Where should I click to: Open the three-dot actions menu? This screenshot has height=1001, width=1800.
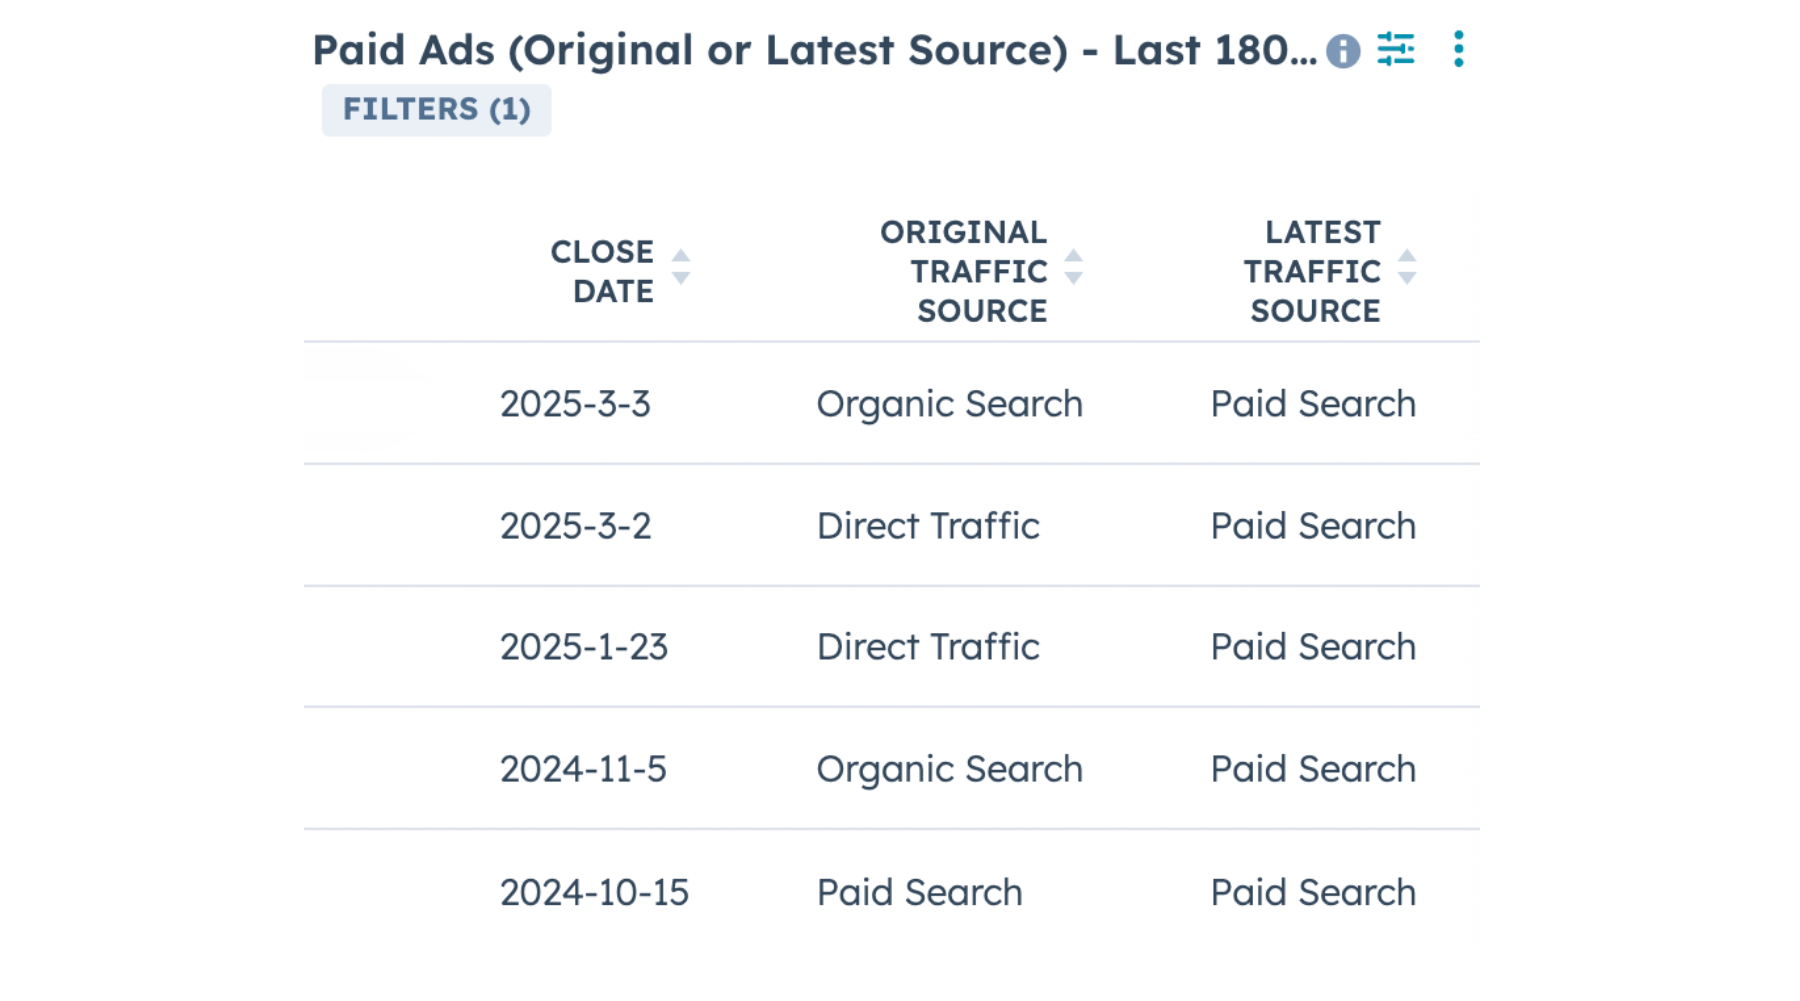(1459, 49)
